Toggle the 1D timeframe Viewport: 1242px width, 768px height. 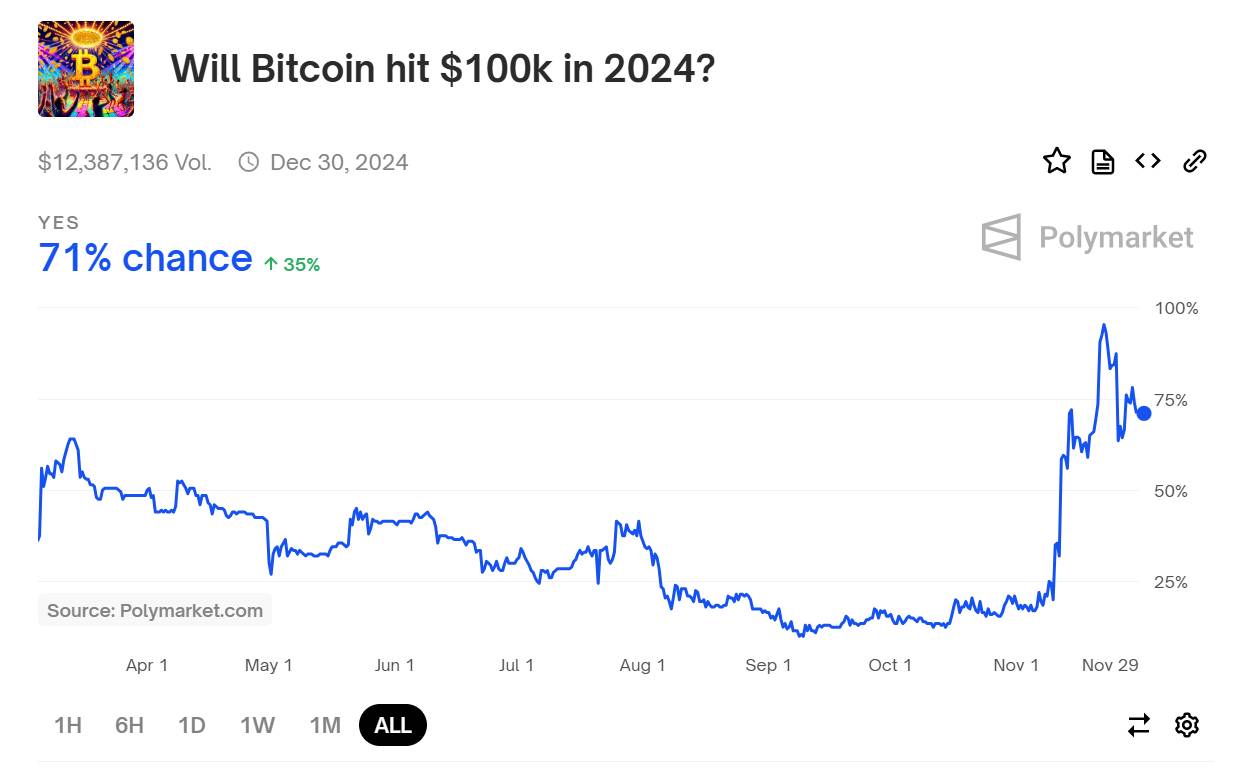coord(192,725)
